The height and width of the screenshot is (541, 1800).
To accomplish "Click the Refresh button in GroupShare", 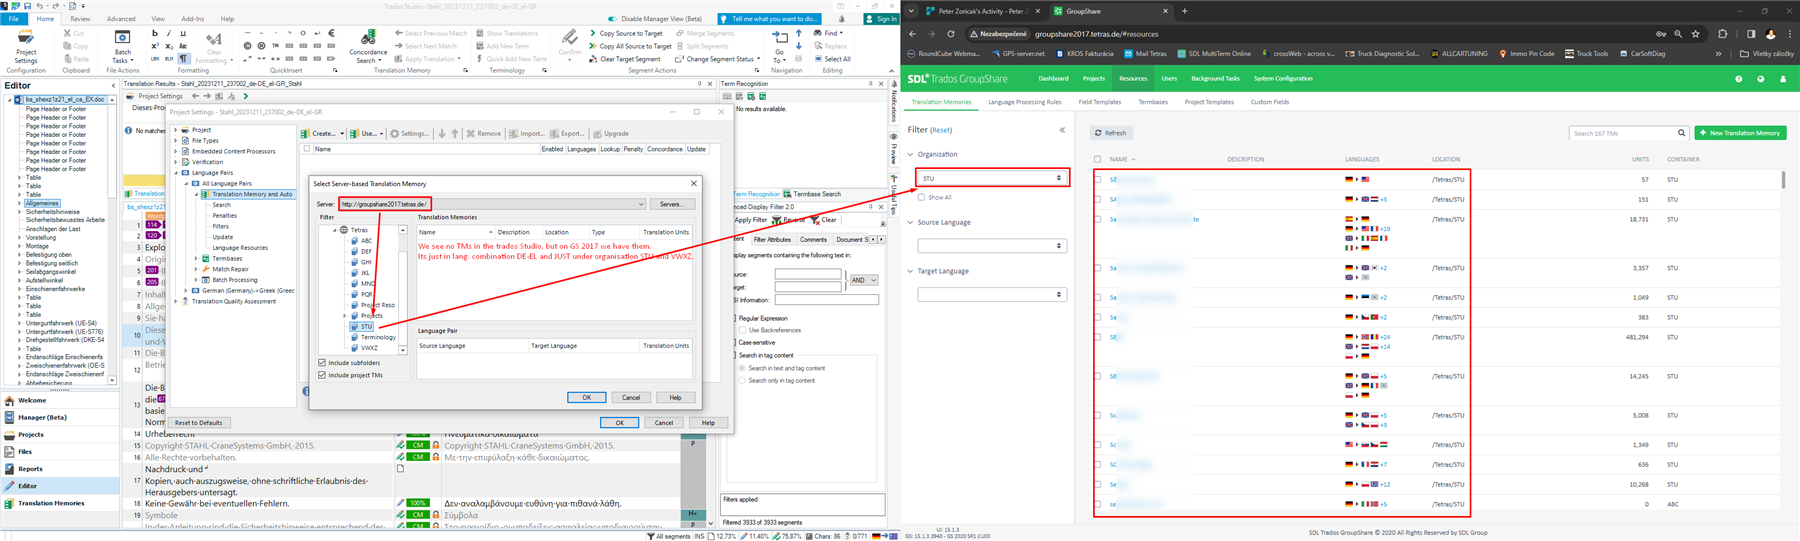I will [1110, 133].
